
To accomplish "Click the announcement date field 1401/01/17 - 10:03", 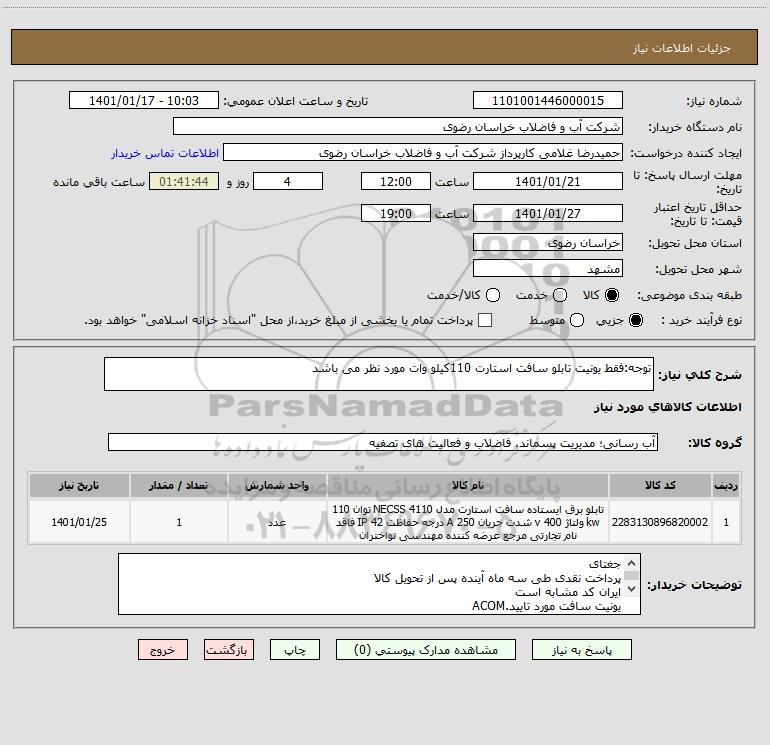I will point(144,100).
